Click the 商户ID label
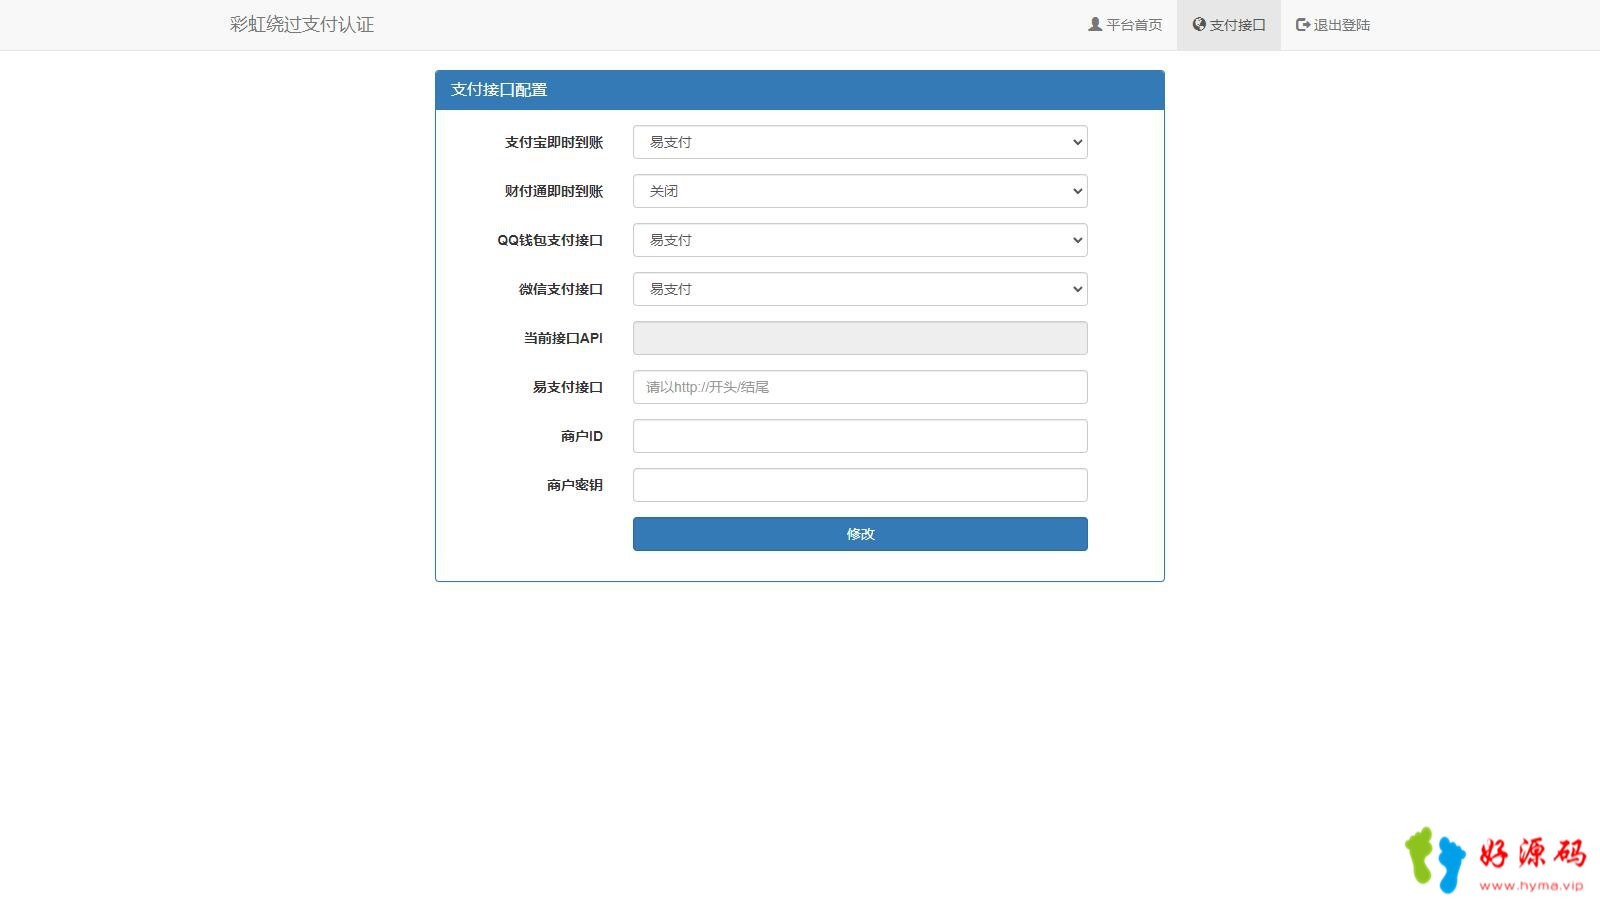Viewport: 1600px width, 900px height. point(582,436)
